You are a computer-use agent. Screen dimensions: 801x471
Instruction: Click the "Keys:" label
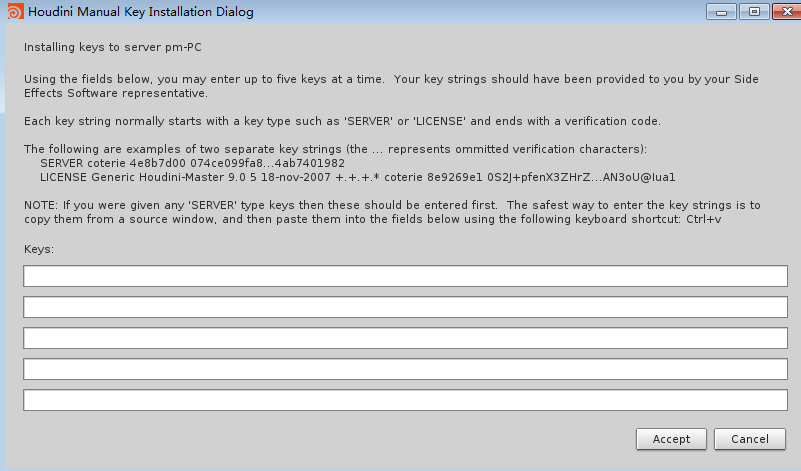tap(39, 247)
